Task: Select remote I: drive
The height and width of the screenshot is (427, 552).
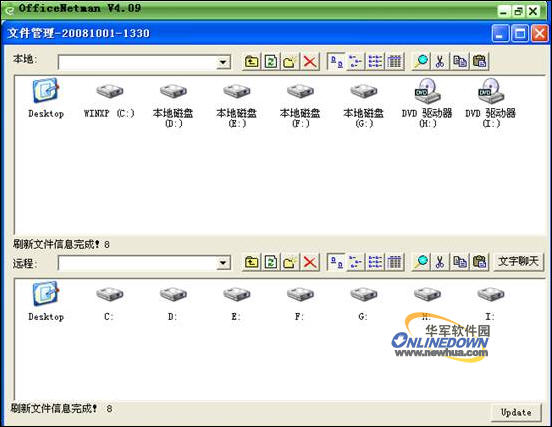Action: (x=490, y=303)
